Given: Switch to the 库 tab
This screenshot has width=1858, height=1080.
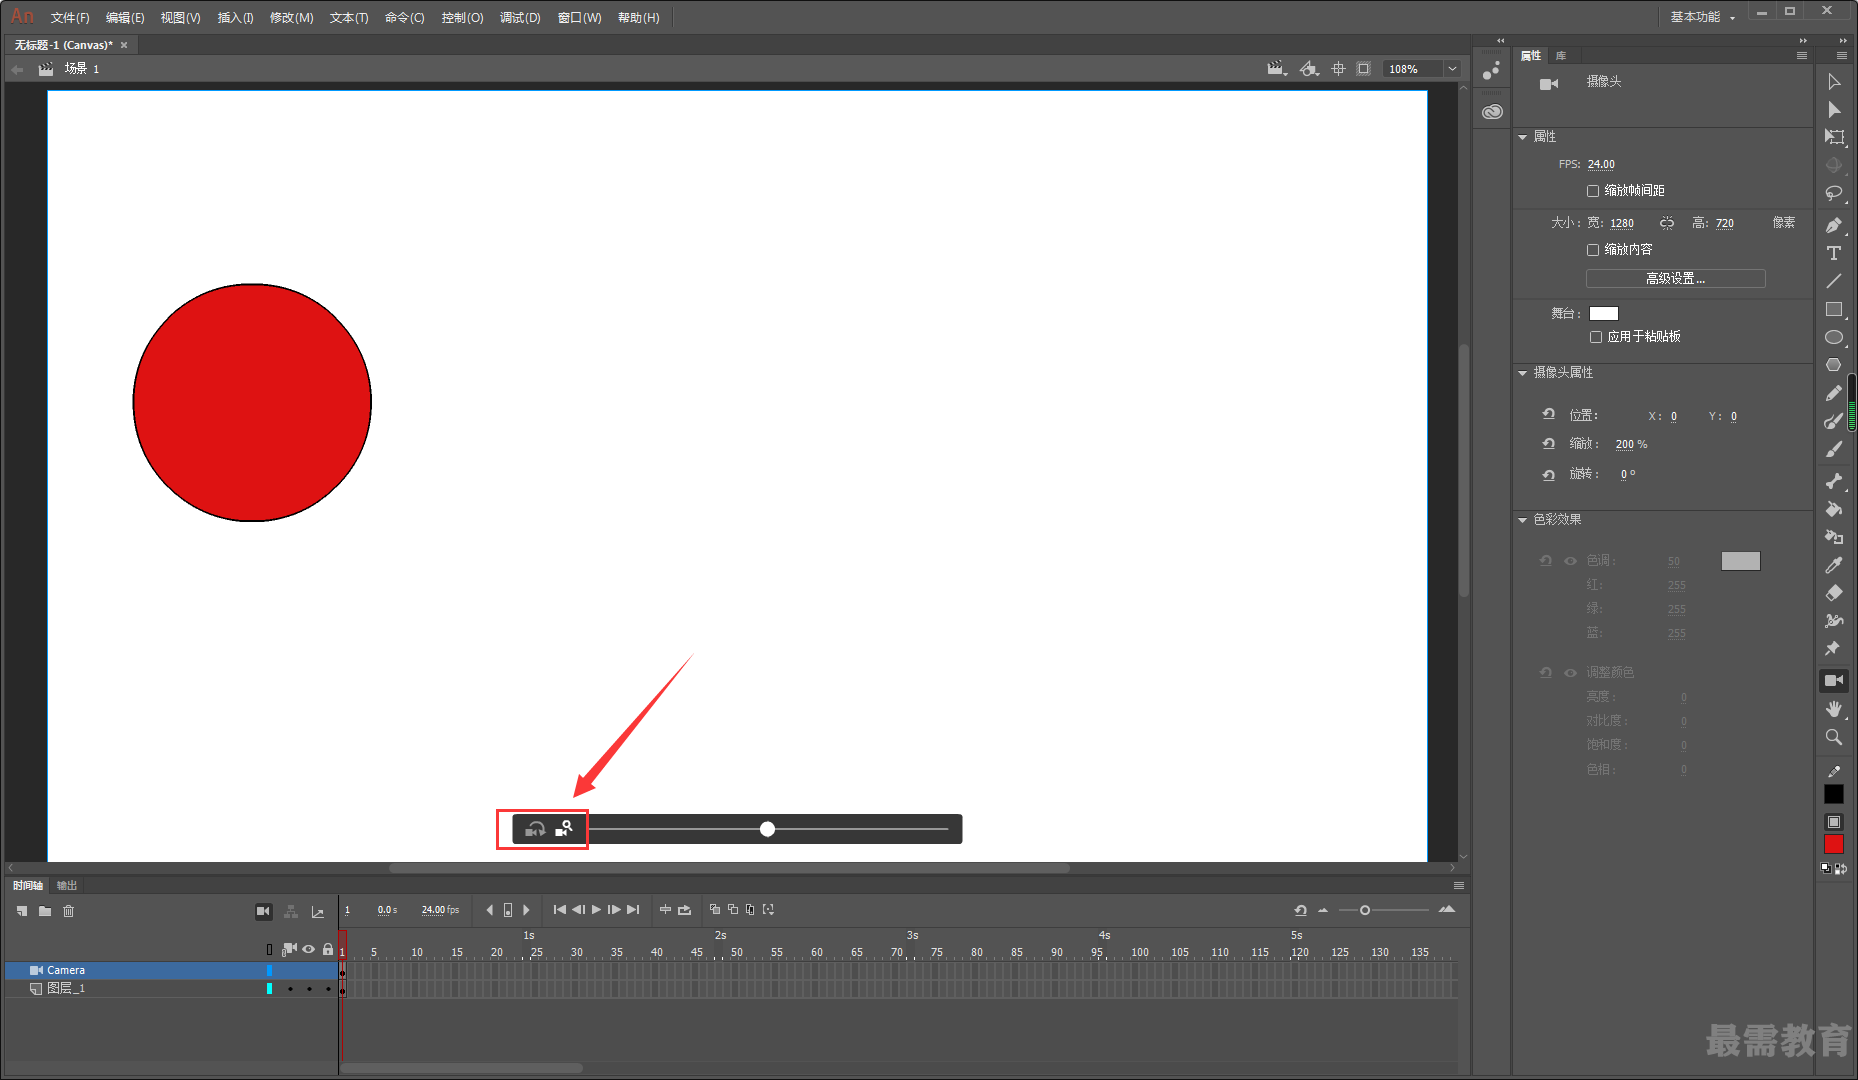Looking at the screenshot, I should coord(1561,56).
